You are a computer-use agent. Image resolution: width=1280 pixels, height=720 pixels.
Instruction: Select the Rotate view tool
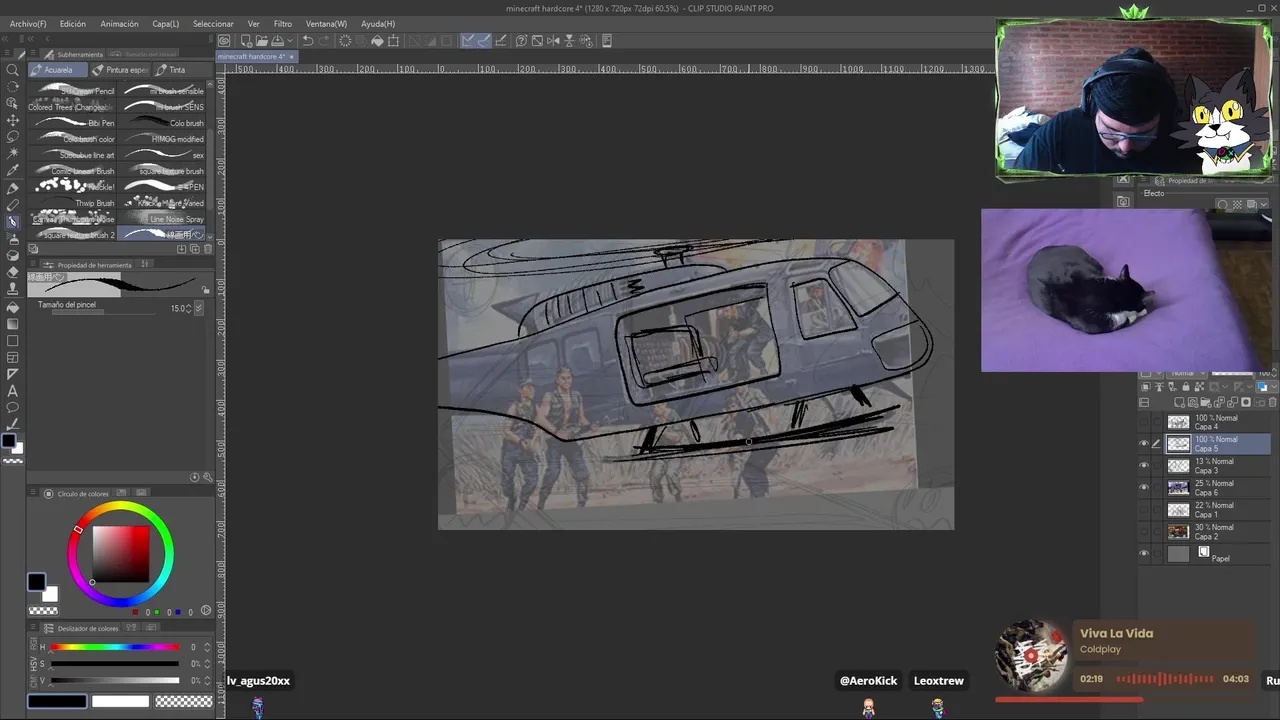tap(13, 87)
